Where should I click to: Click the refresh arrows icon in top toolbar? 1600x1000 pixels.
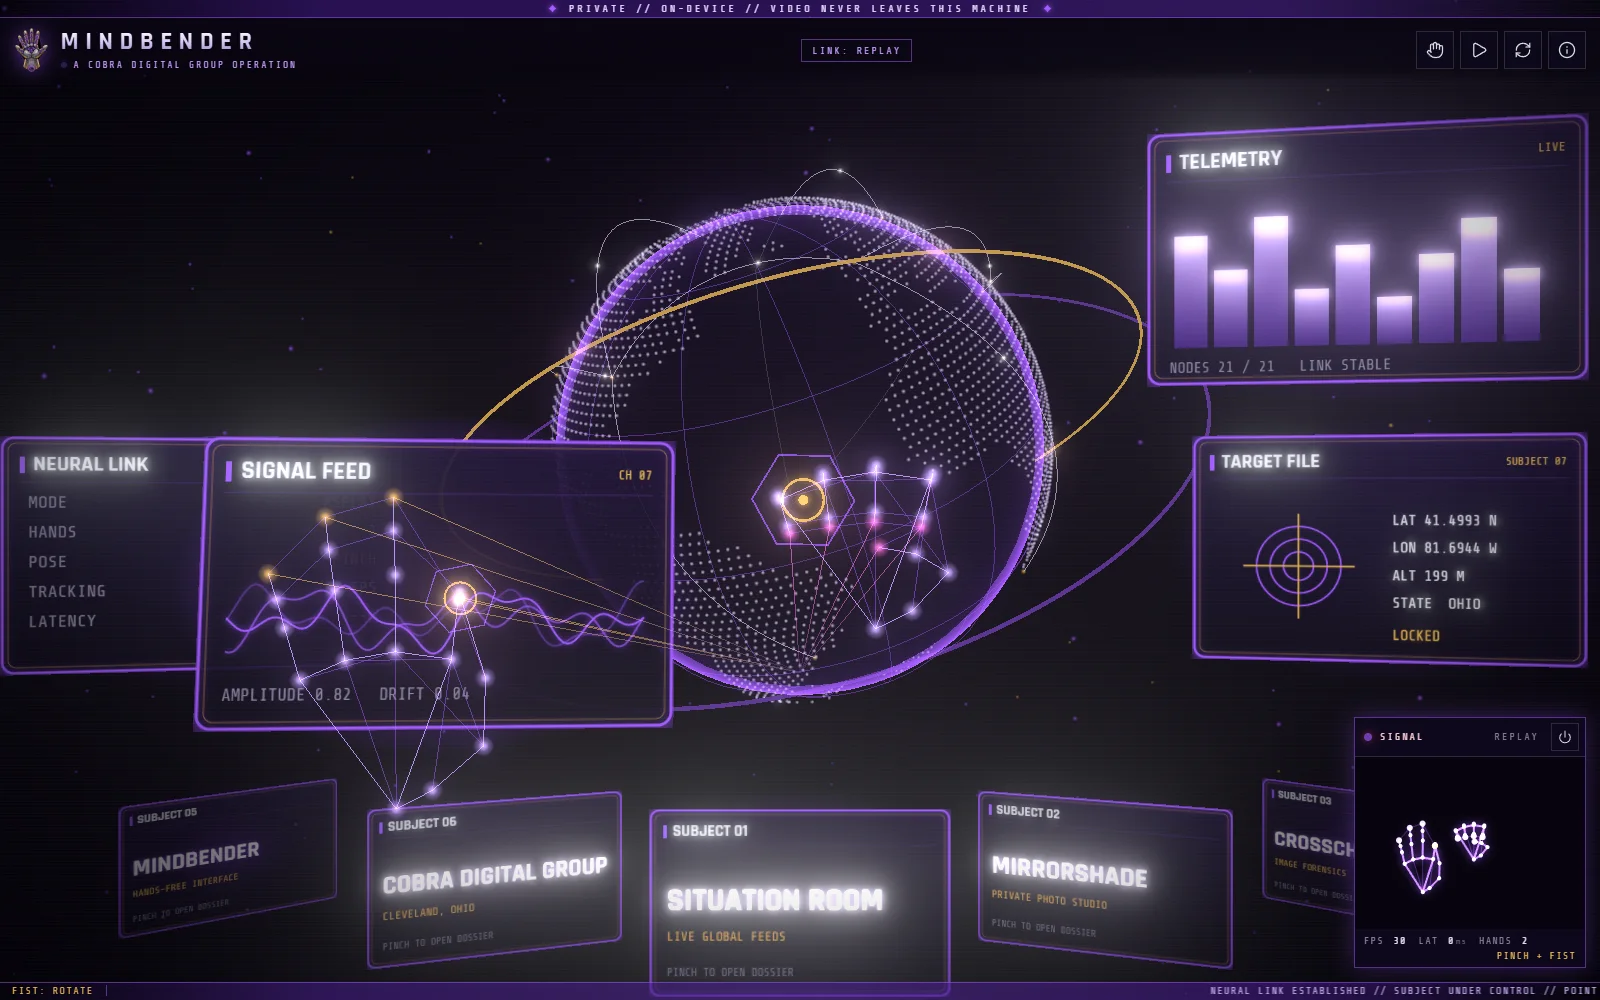point(1523,50)
